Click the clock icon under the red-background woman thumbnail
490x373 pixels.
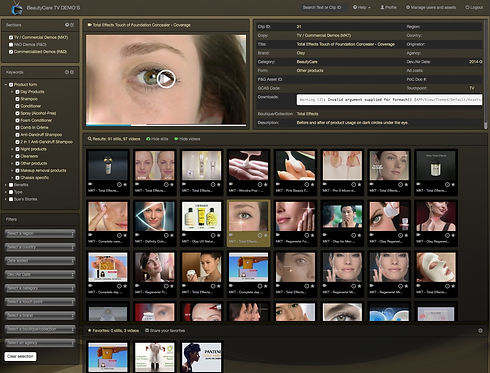[447, 235]
